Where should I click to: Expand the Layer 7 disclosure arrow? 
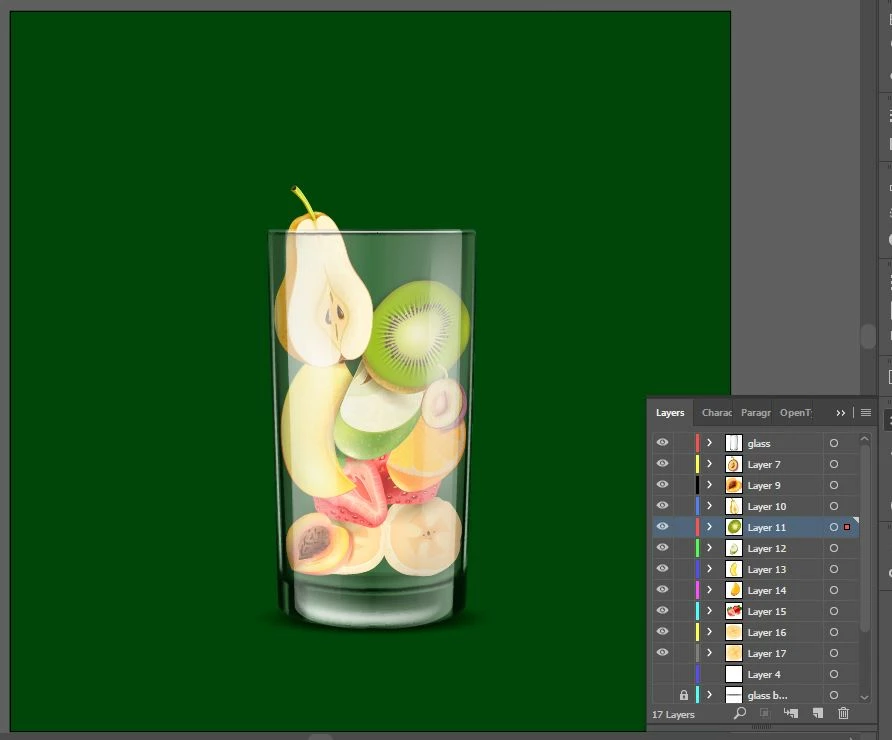coord(709,464)
